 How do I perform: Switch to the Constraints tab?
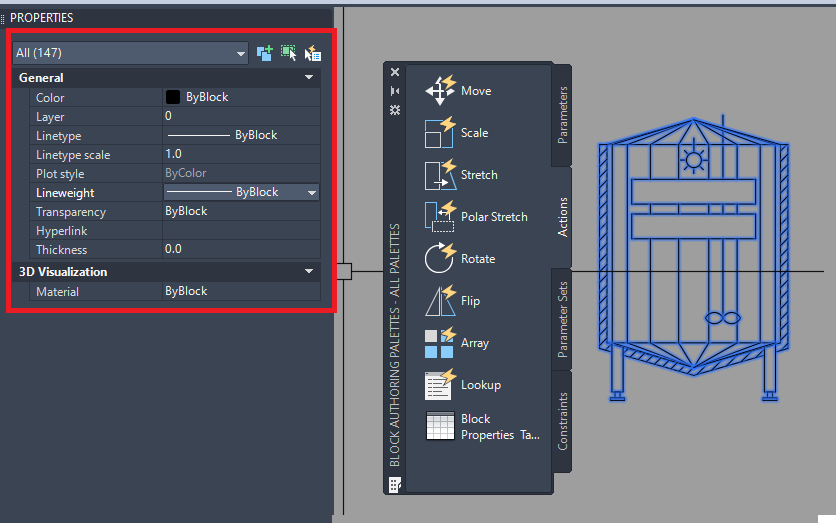pos(562,421)
